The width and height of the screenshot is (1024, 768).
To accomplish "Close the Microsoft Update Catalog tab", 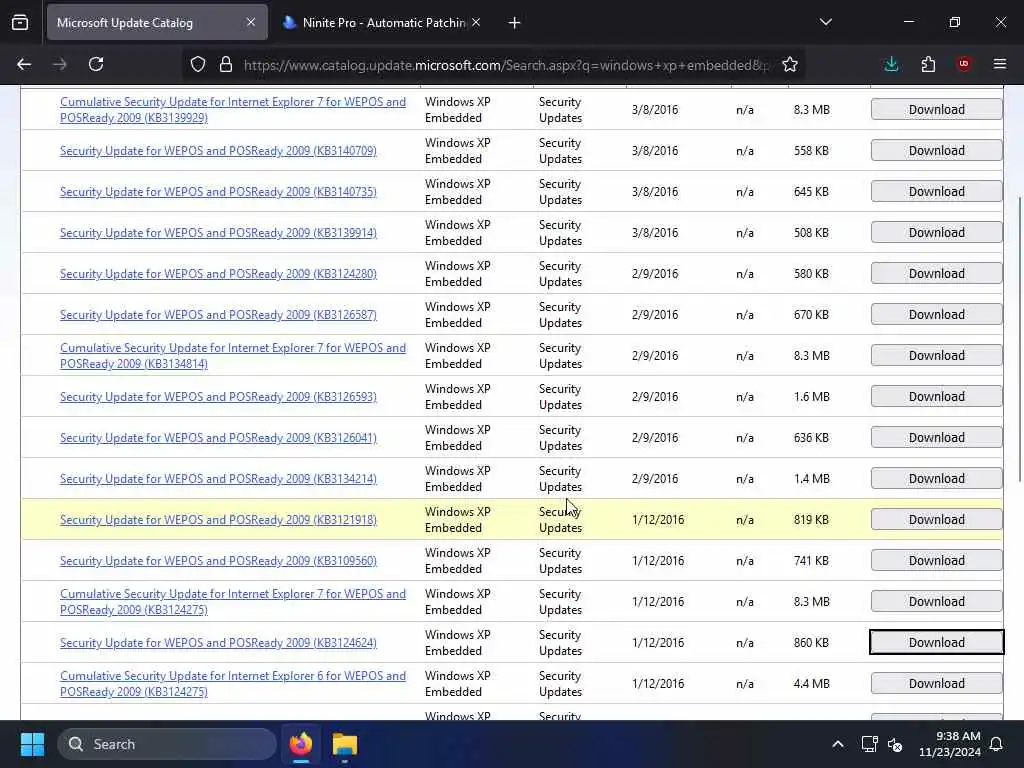I will pos(251,22).
